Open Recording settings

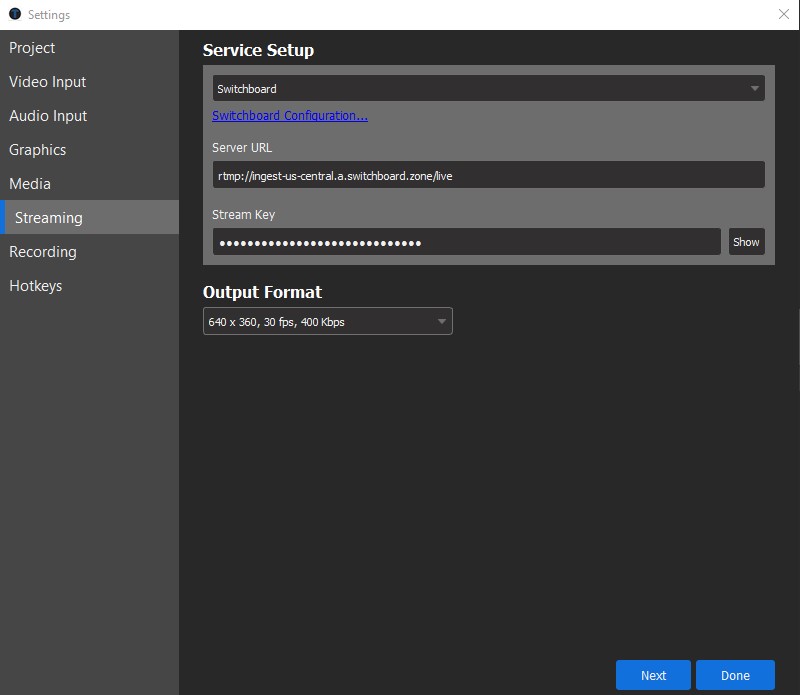click(x=41, y=251)
